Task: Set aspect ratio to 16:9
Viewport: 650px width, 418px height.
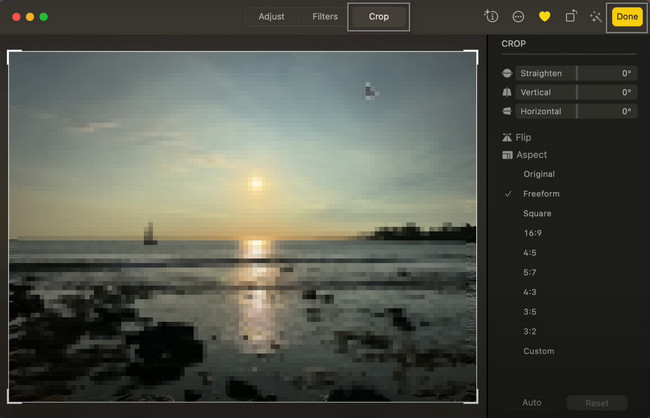Action: pyautogui.click(x=533, y=233)
